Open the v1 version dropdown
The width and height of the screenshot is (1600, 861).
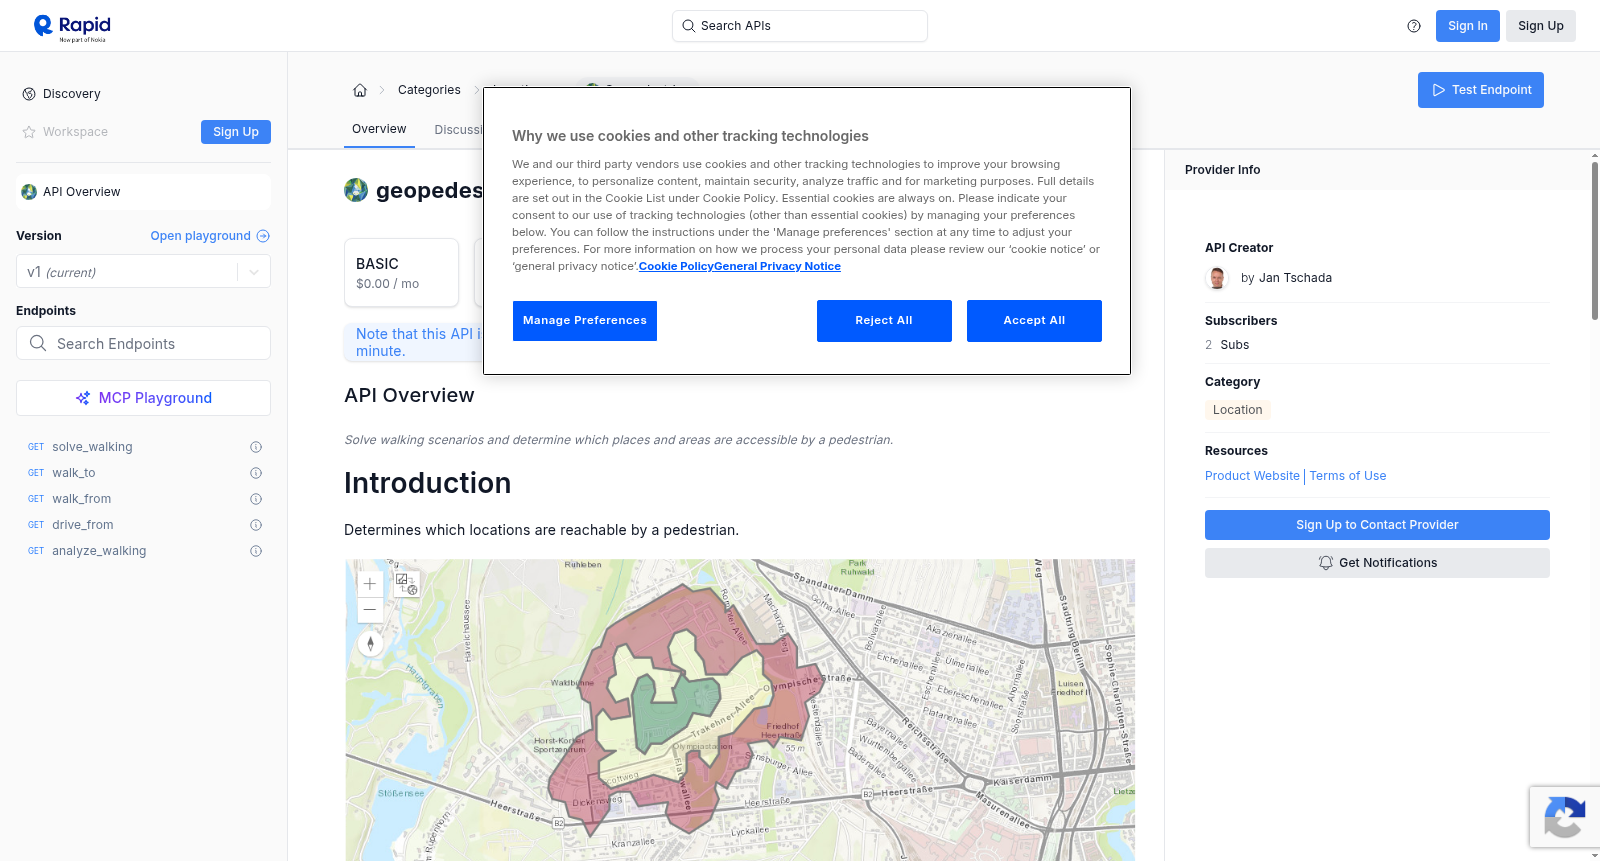(x=143, y=272)
